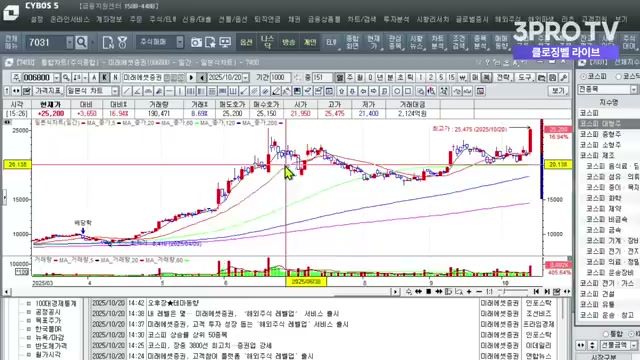
Task: Open the 주문 menu
Action: [136, 19]
